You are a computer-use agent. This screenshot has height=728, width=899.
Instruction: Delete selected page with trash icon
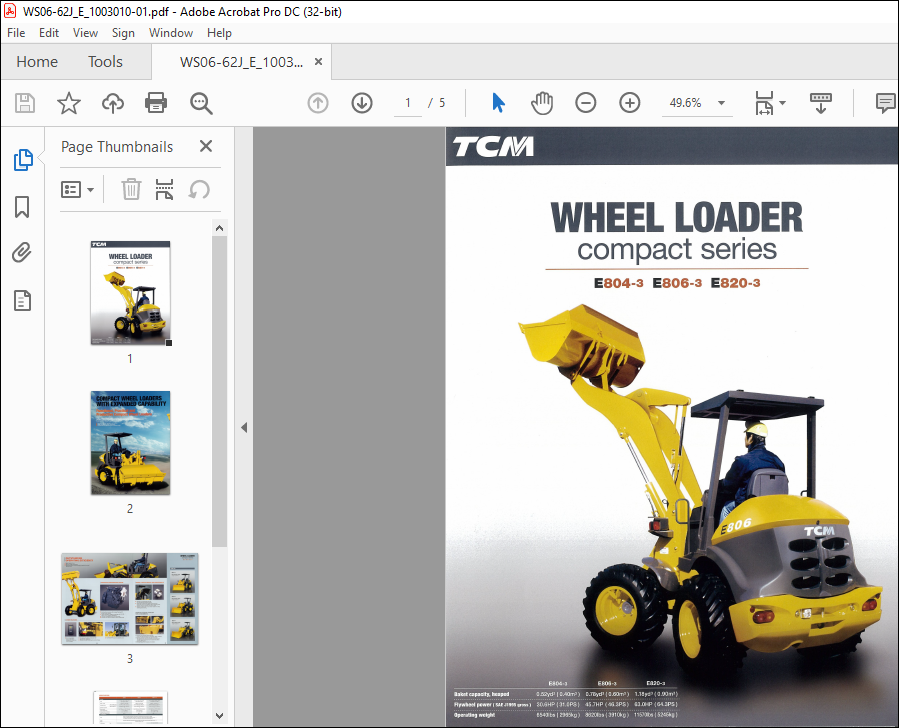(x=131, y=189)
